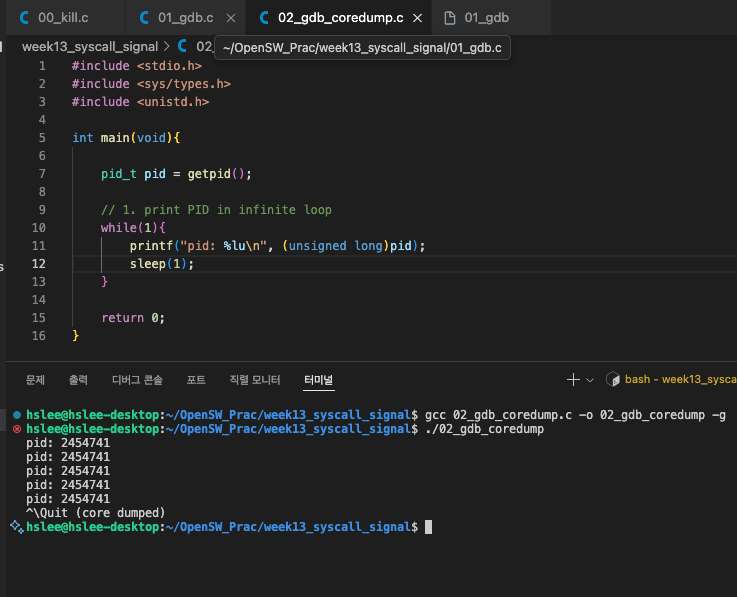
Task: Open the 문제 (Problems) panel tab
Action: [x=35, y=380]
